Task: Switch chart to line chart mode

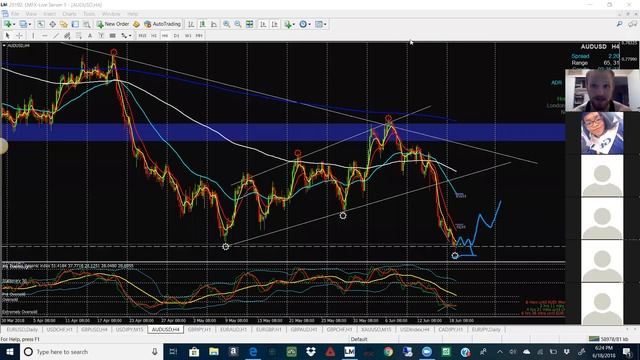Action: tap(214, 24)
